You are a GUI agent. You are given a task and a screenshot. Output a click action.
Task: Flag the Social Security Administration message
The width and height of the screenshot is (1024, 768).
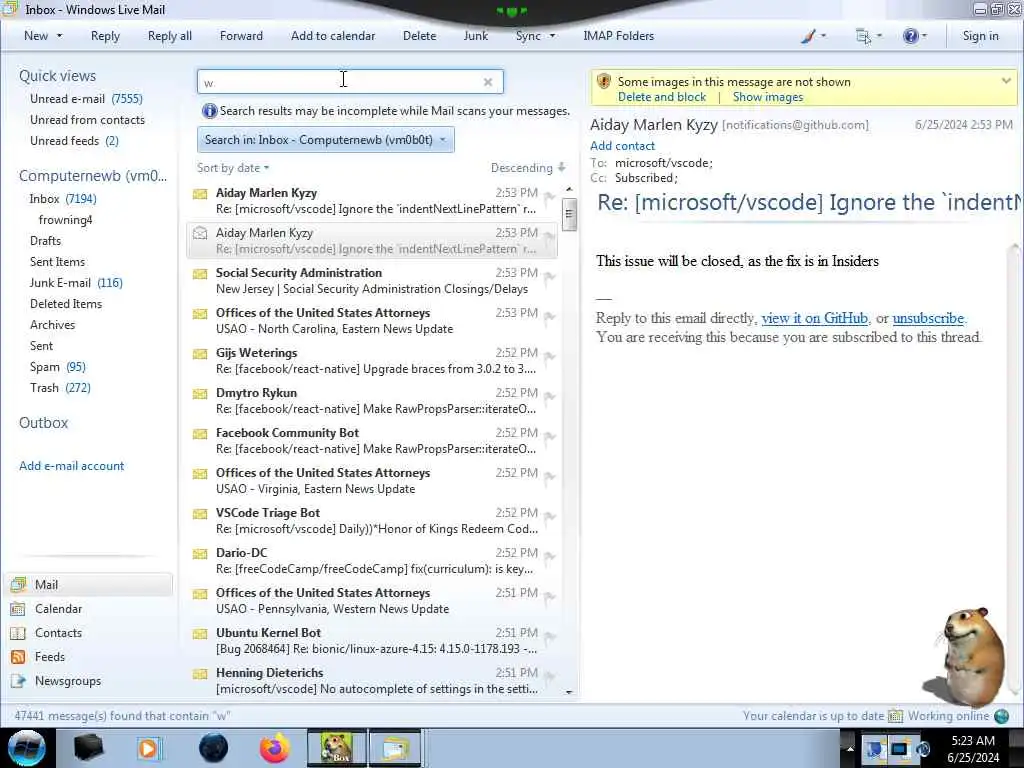pyautogui.click(x=550, y=276)
